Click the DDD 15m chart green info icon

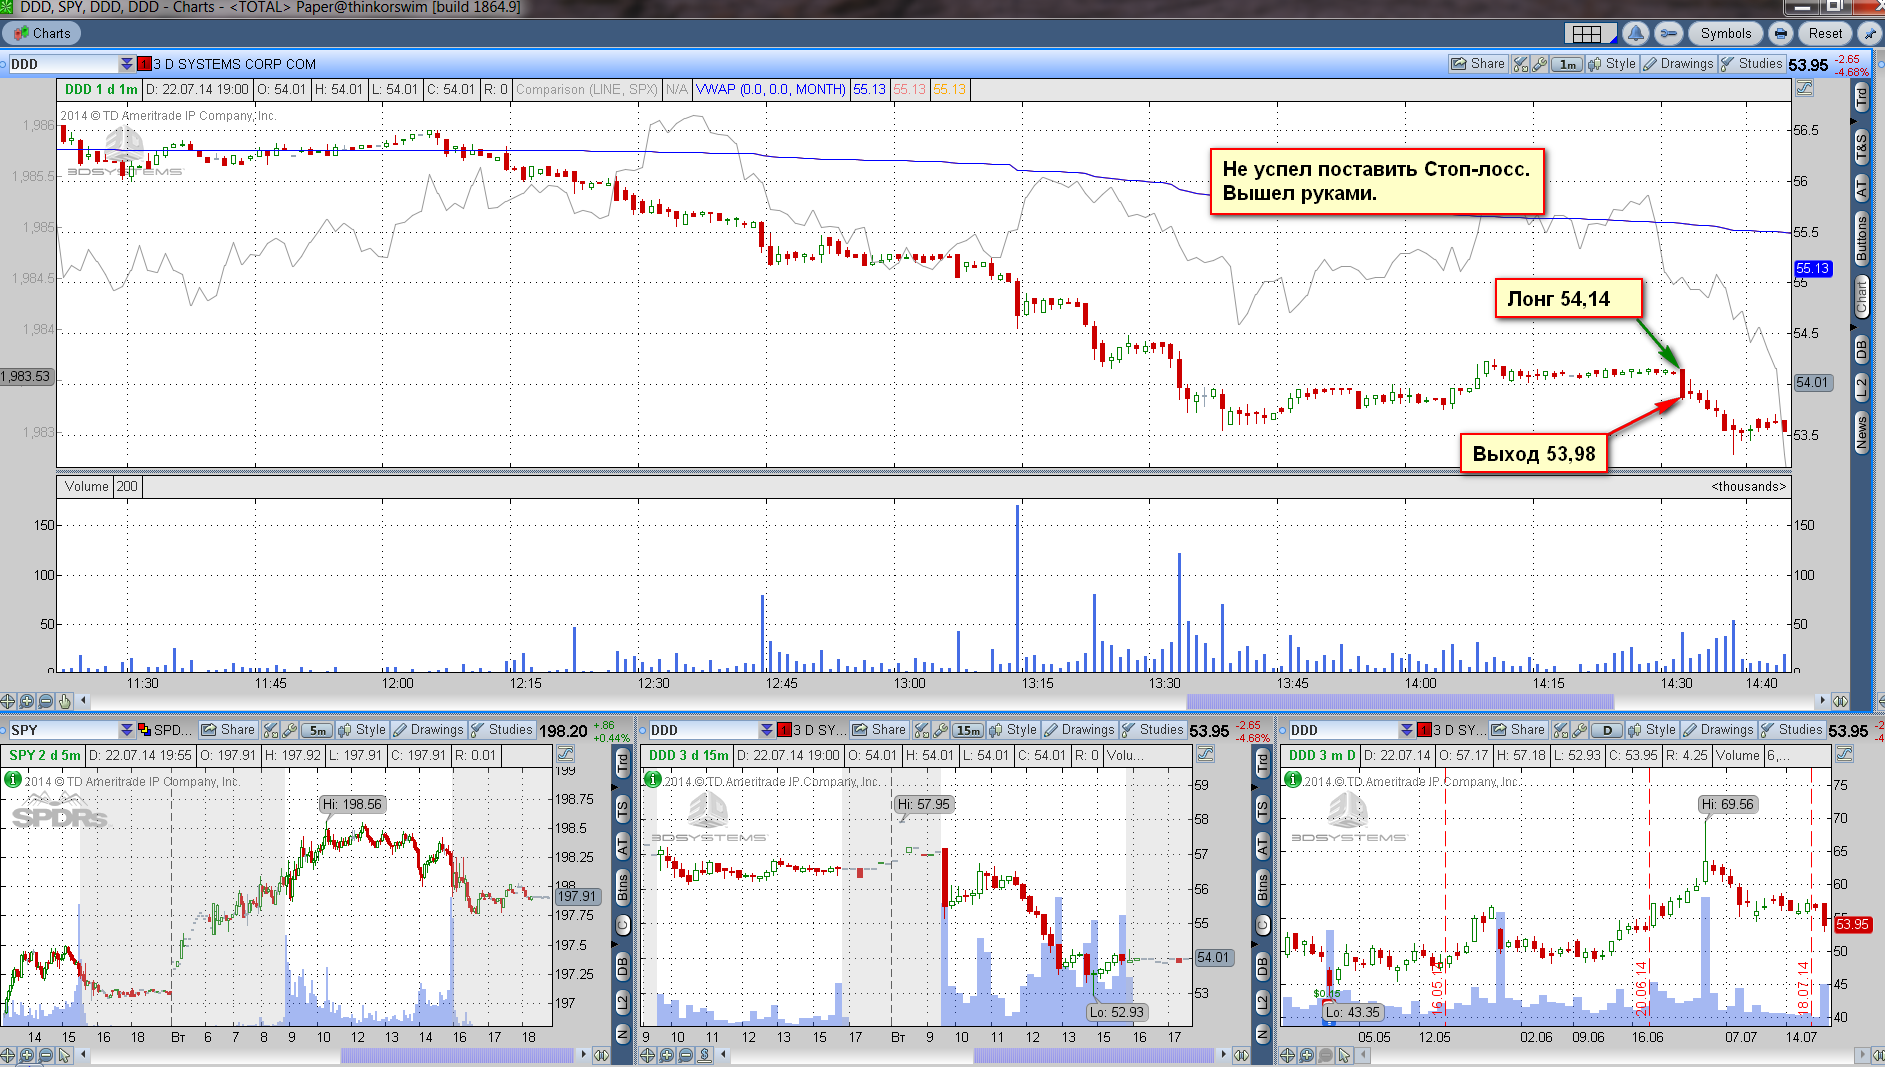pyautogui.click(x=653, y=779)
